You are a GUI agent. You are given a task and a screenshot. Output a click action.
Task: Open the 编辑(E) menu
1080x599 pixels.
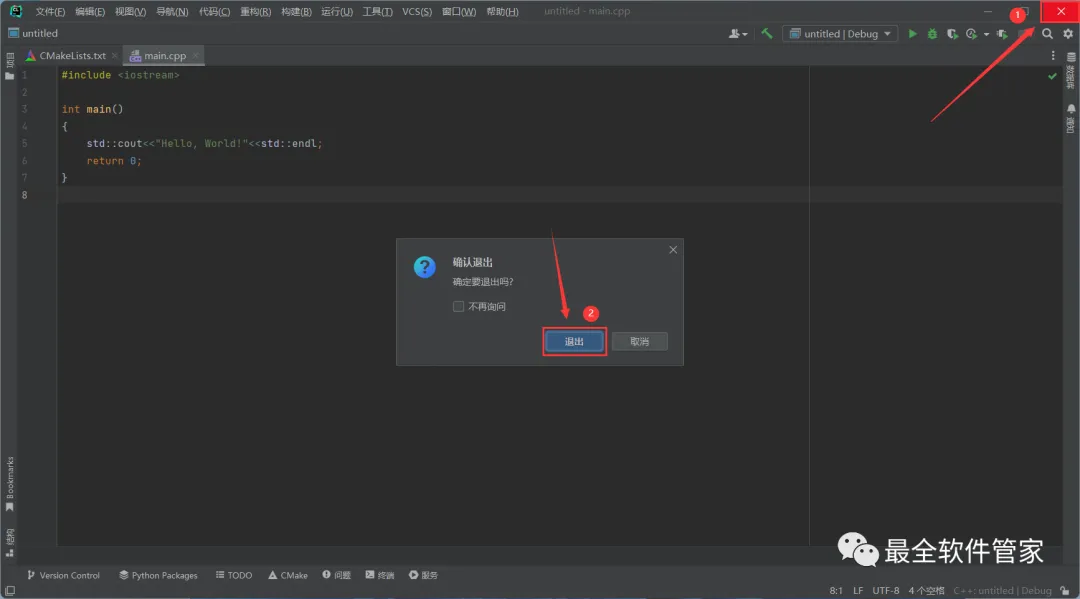90,12
